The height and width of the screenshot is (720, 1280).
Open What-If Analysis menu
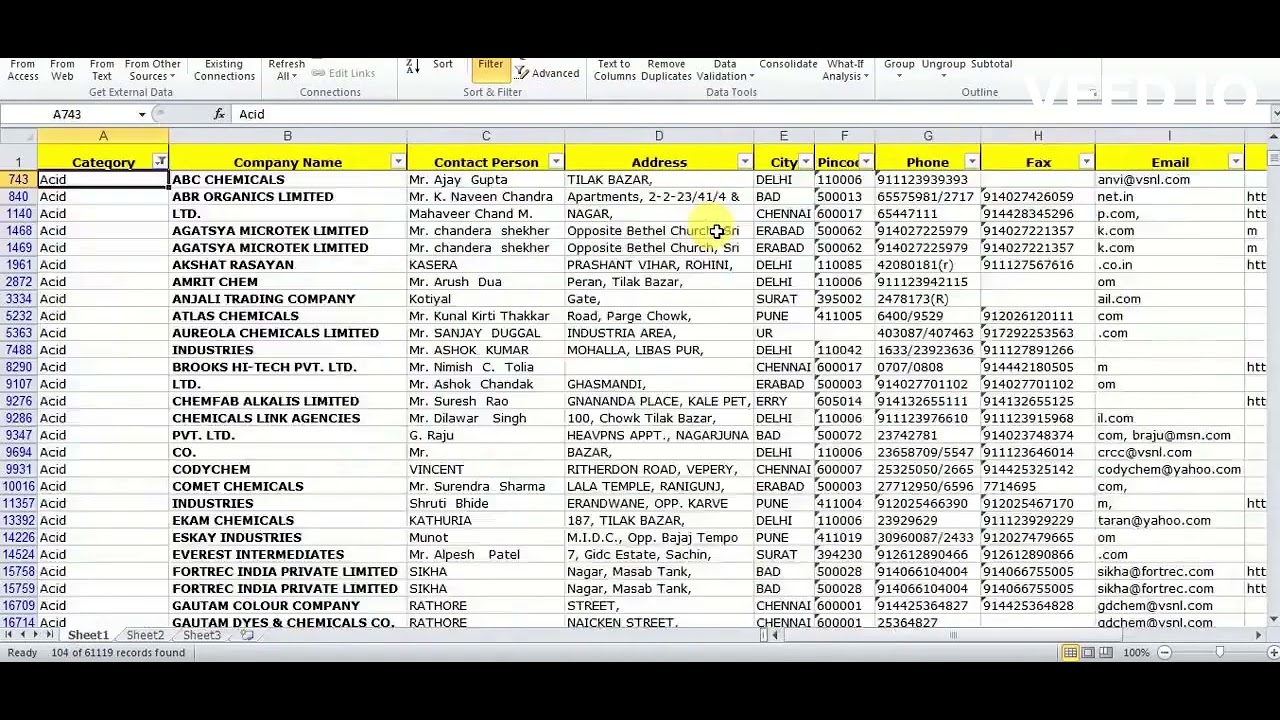coord(845,70)
